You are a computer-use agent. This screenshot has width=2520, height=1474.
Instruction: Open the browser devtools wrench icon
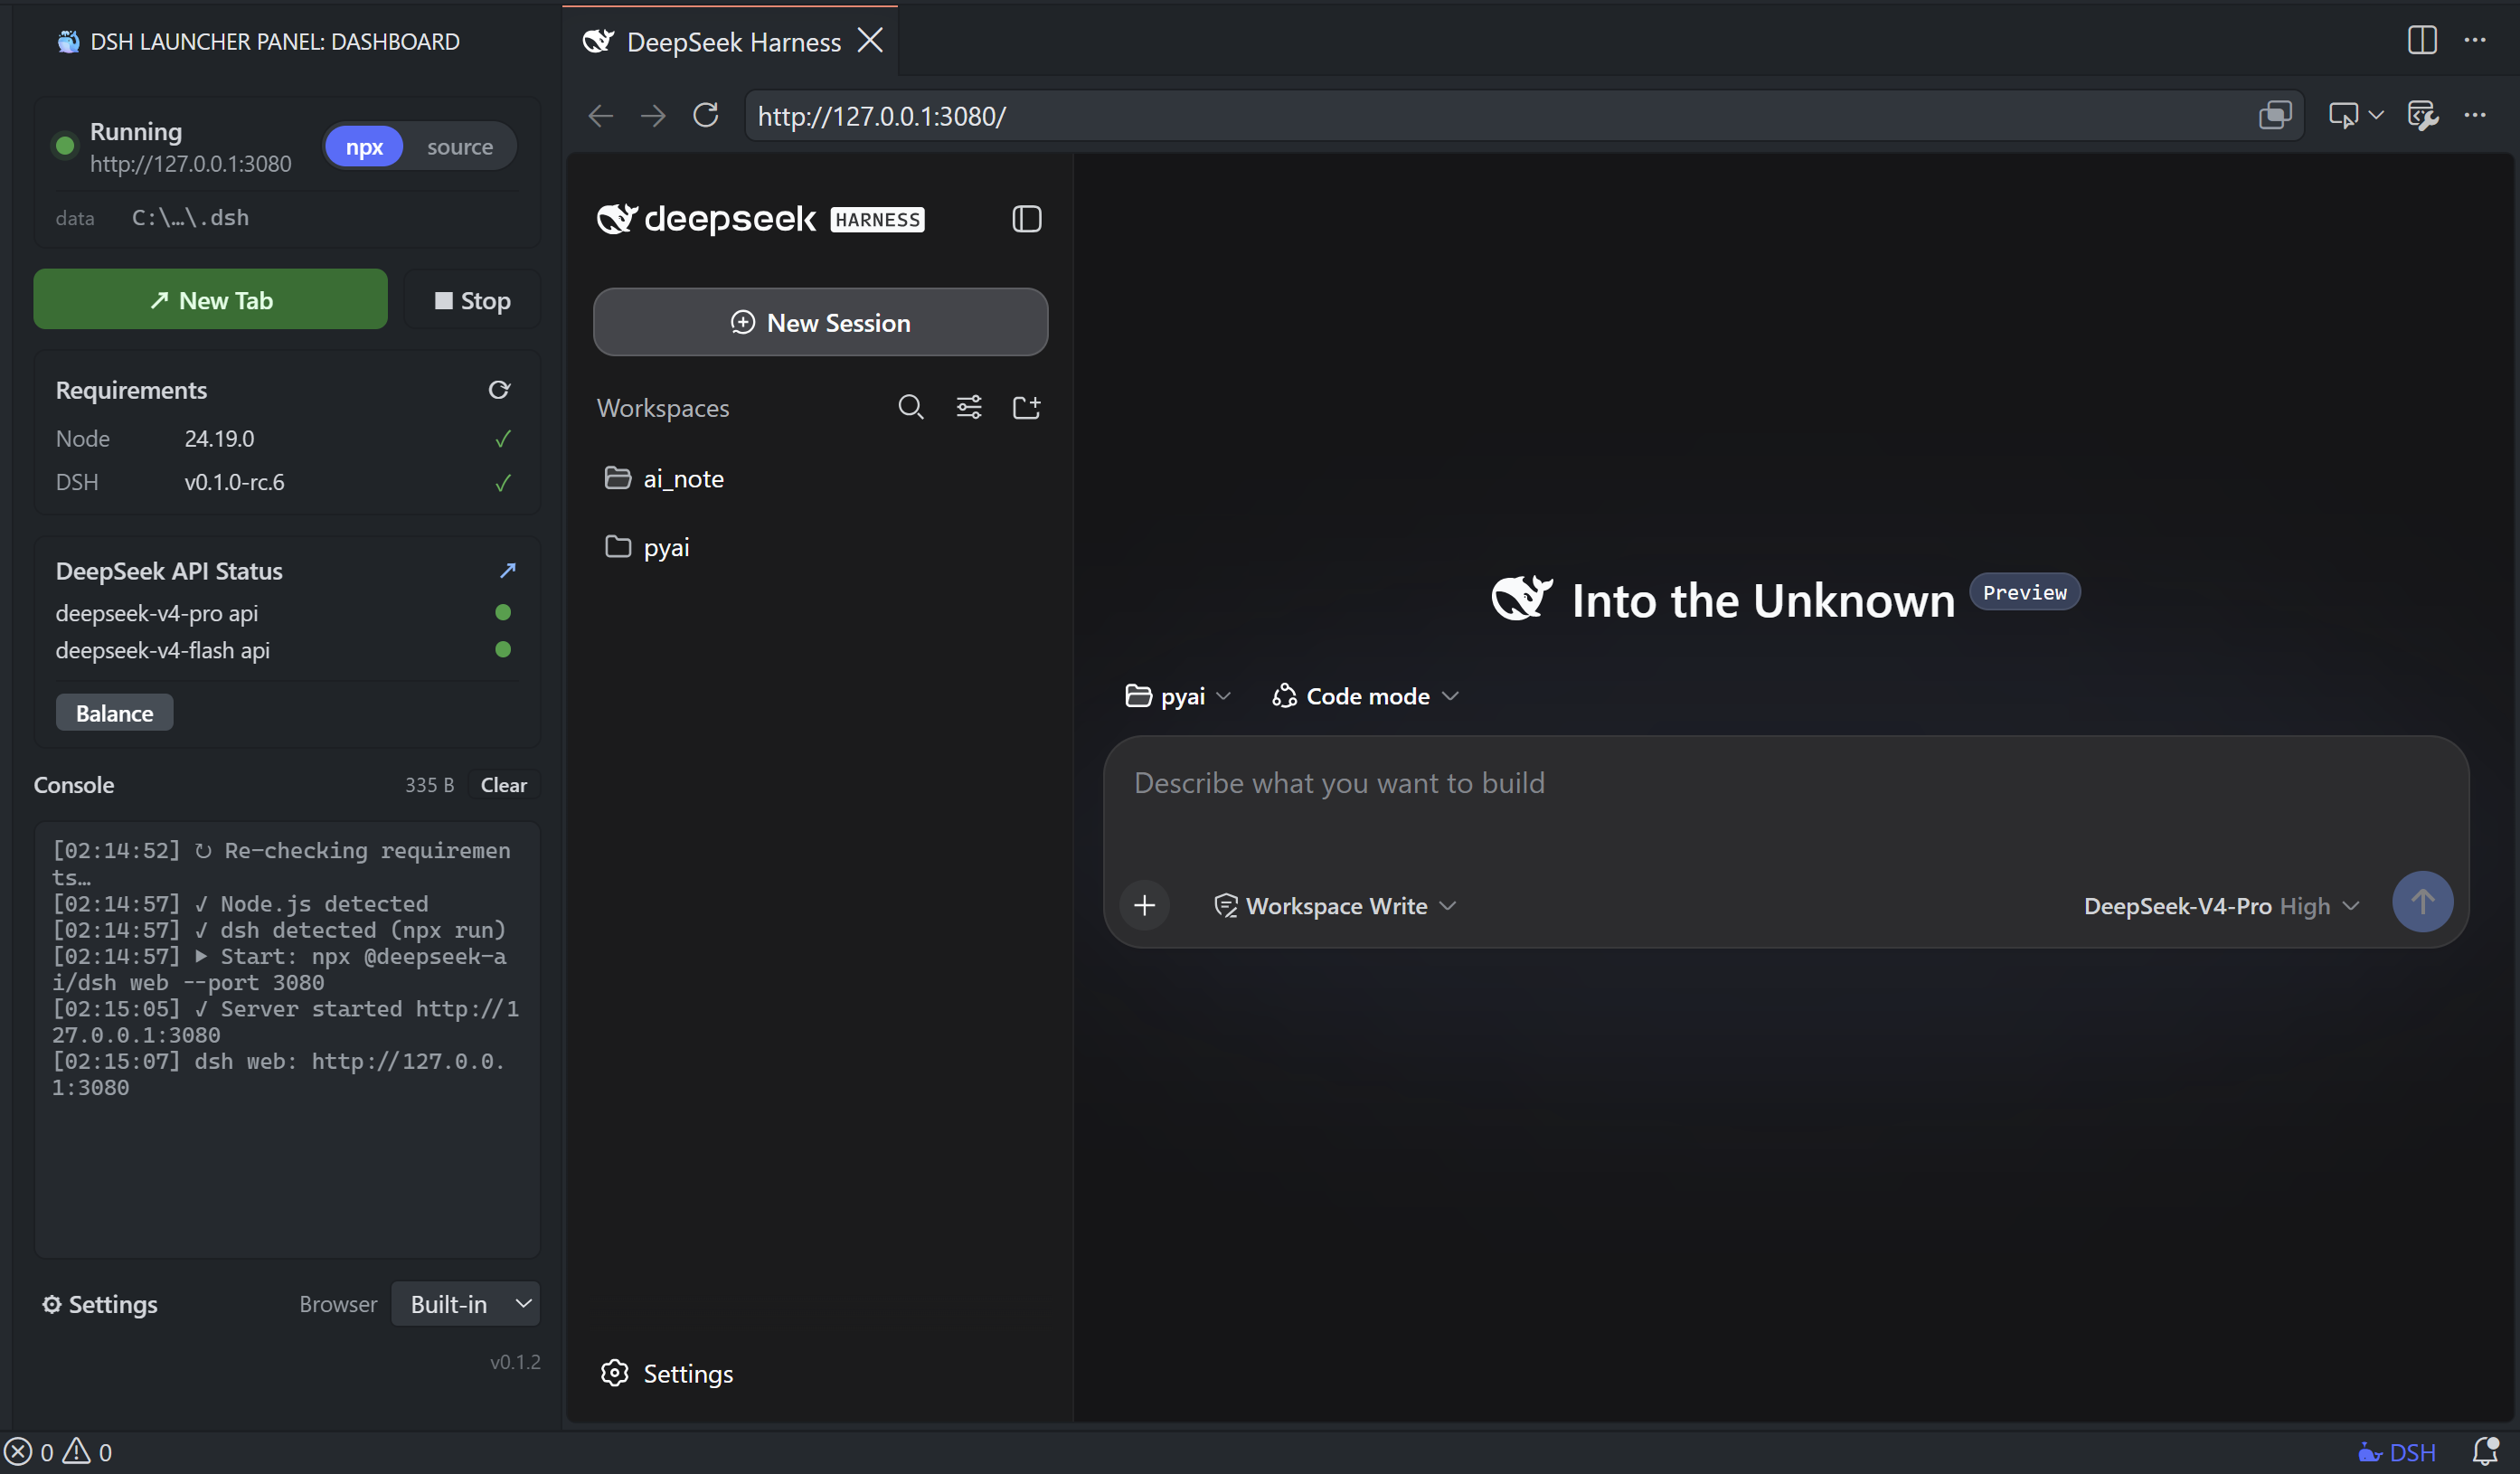2422,116
